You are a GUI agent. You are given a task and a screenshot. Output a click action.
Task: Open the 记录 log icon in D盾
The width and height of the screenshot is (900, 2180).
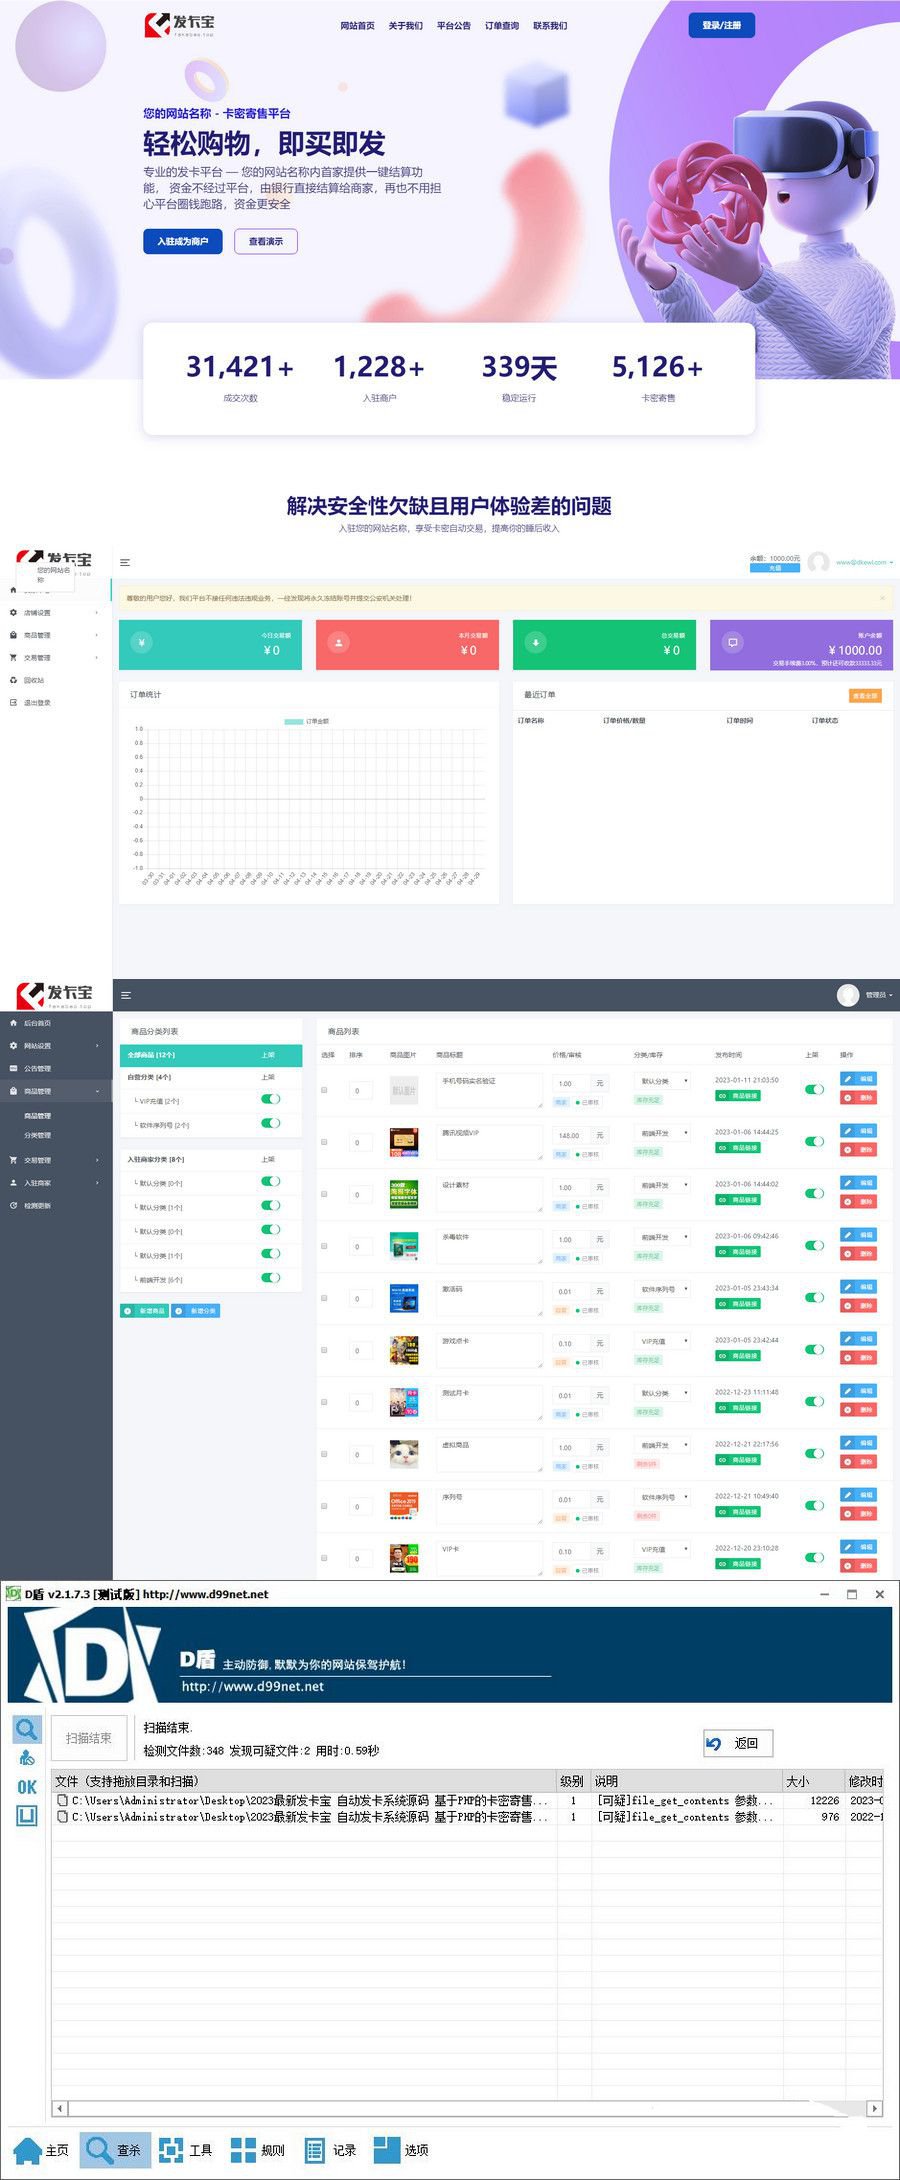point(316,2149)
